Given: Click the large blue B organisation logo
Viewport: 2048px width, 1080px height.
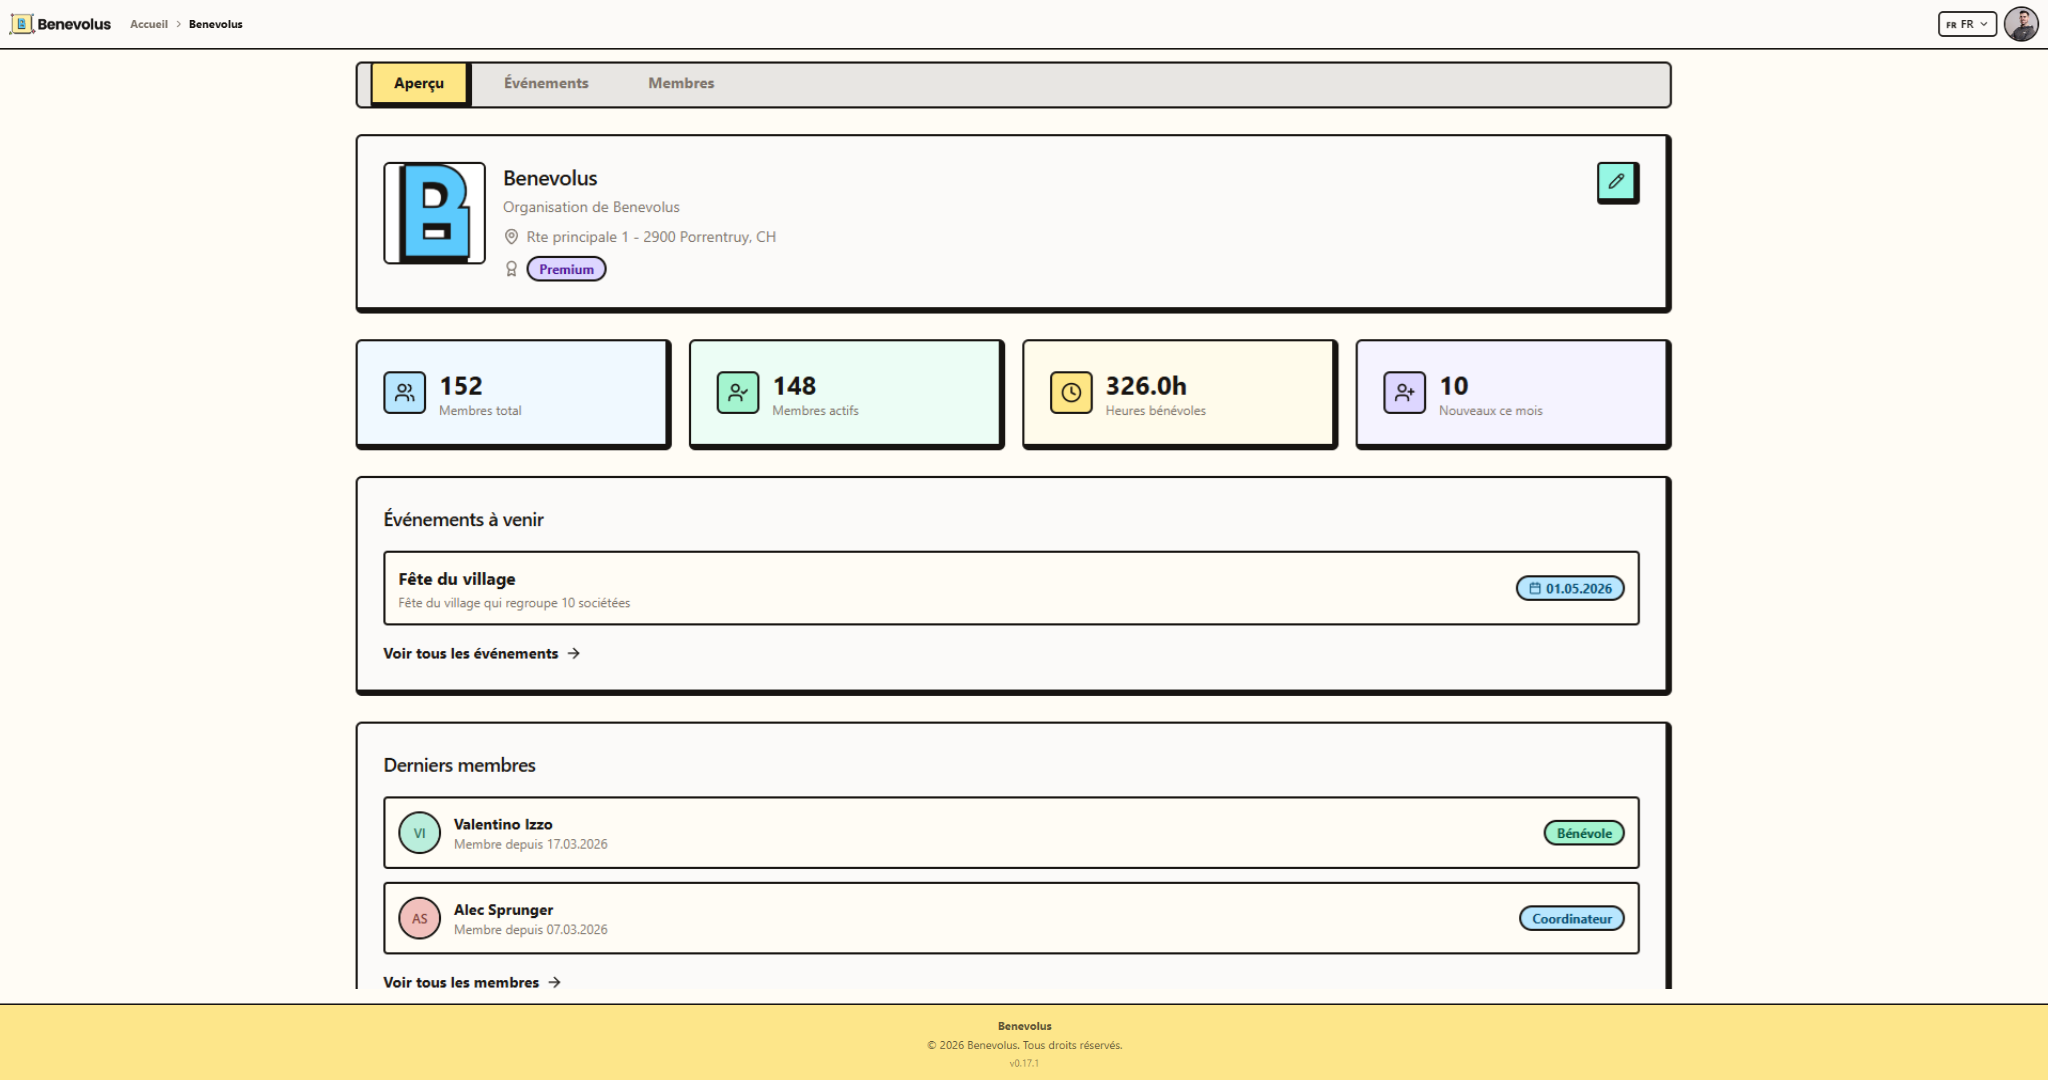Looking at the screenshot, I should tap(435, 213).
